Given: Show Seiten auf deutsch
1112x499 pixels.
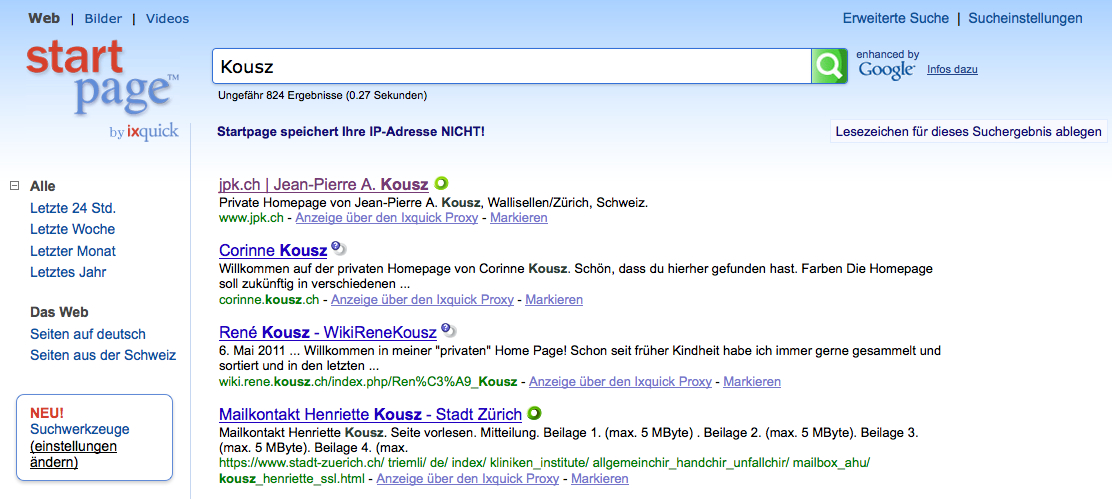Looking at the screenshot, I should [x=88, y=334].
